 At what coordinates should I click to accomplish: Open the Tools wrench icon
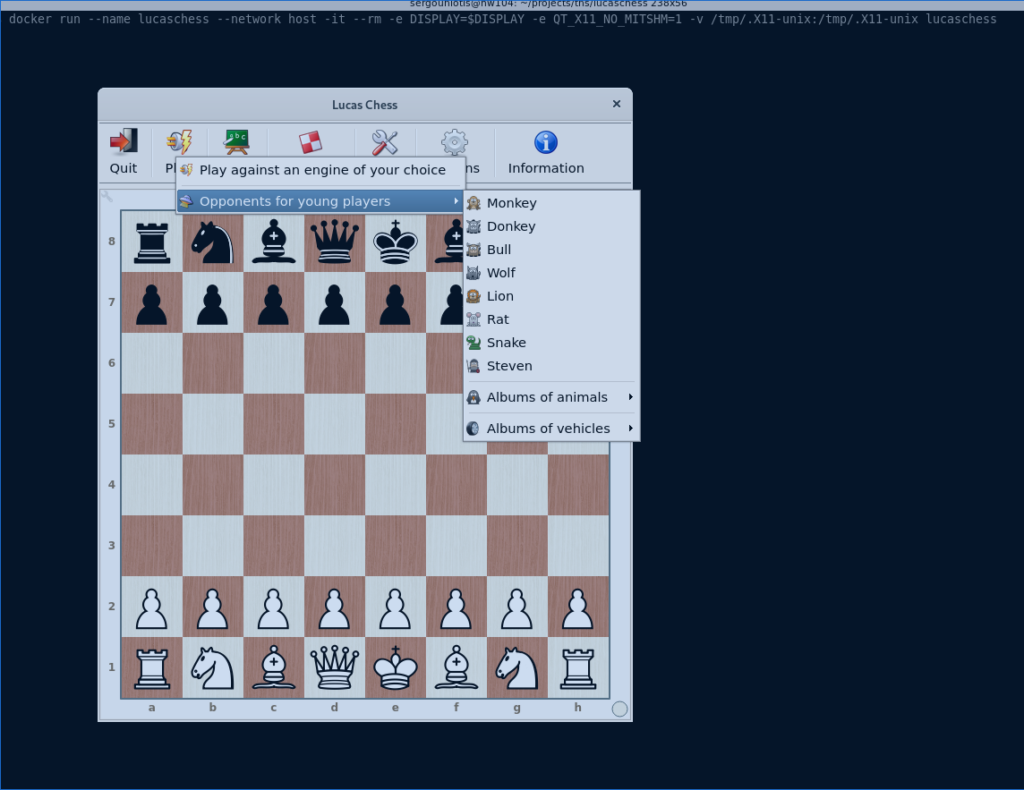tap(385, 142)
